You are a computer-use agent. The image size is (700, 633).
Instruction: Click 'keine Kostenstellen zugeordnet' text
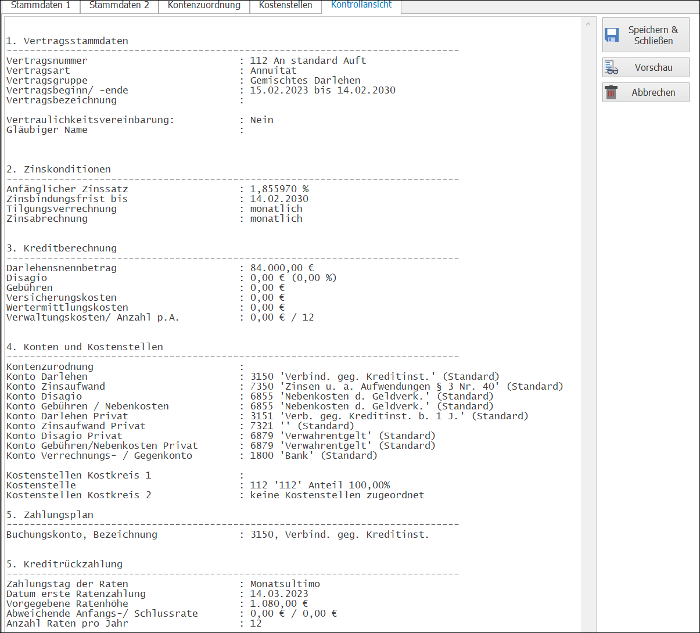coord(337,495)
